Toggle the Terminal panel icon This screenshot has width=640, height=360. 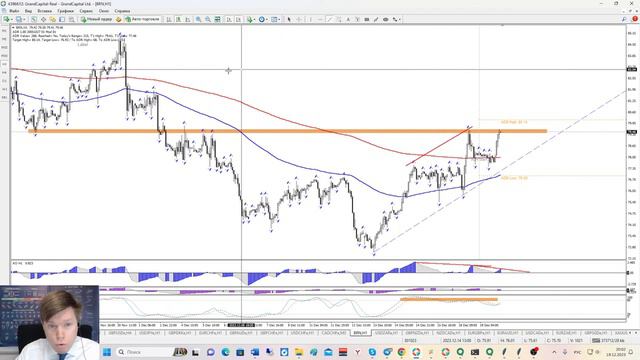(62, 19)
